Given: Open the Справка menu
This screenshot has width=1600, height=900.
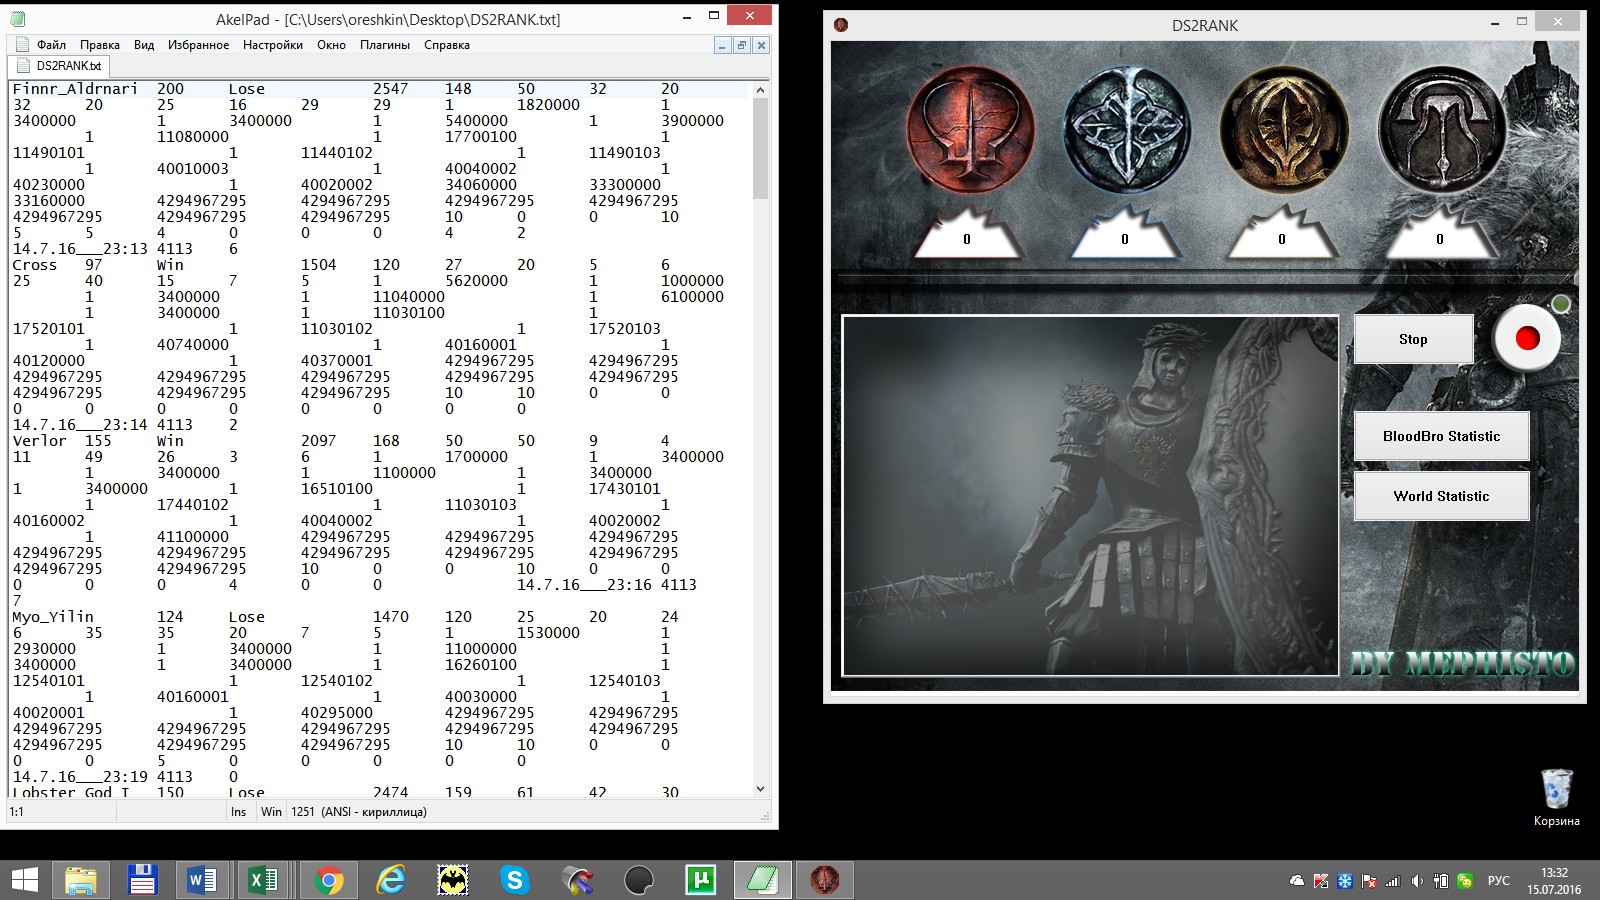Looking at the screenshot, I should point(447,45).
